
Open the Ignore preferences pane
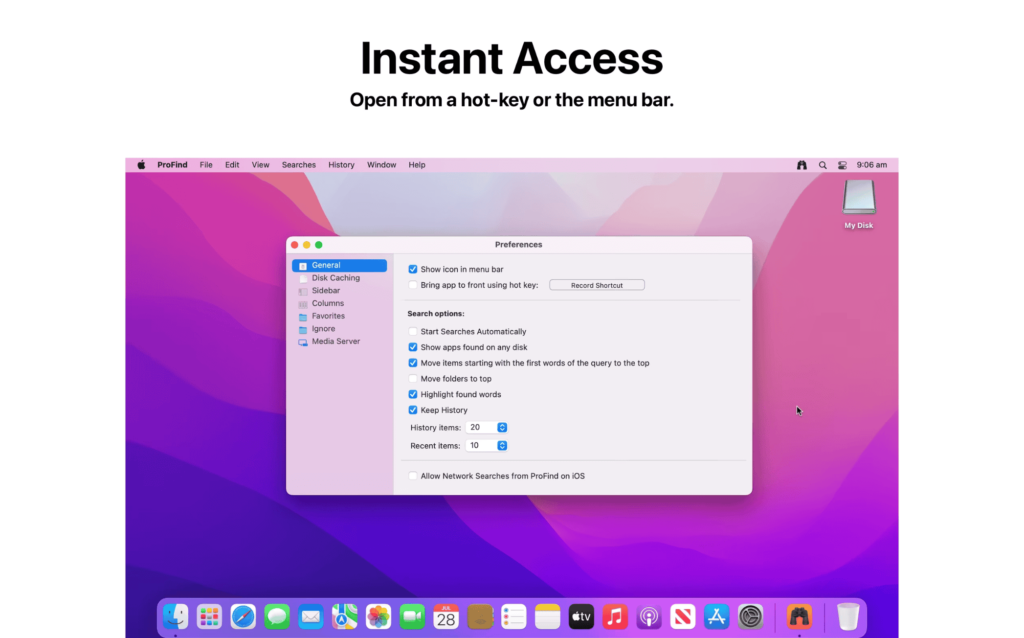[325, 328]
